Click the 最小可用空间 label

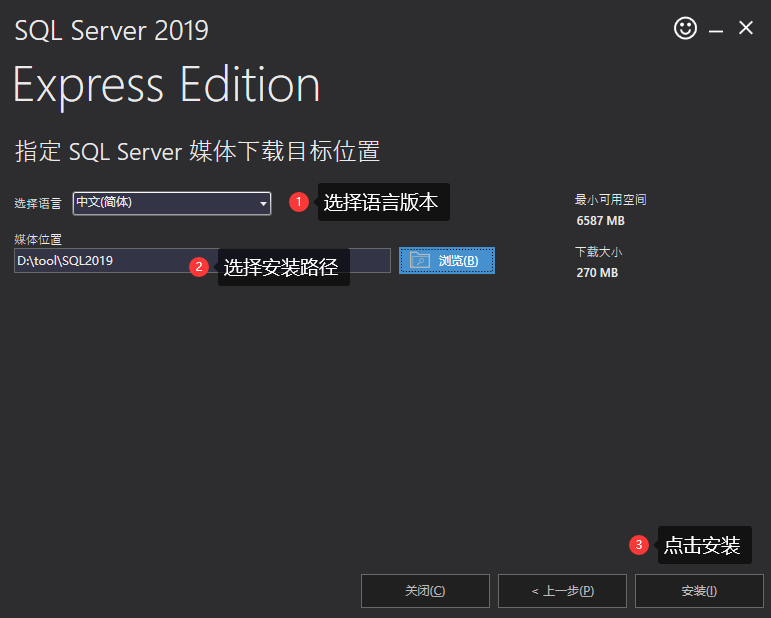tap(610, 200)
